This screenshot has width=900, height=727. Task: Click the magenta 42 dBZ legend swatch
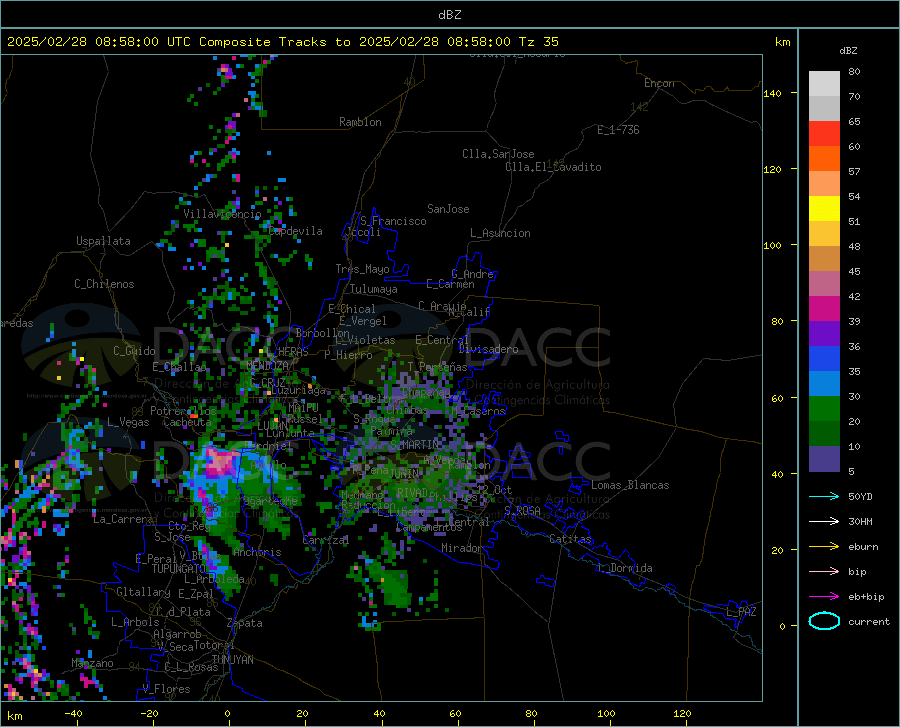[x=824, y=308]
